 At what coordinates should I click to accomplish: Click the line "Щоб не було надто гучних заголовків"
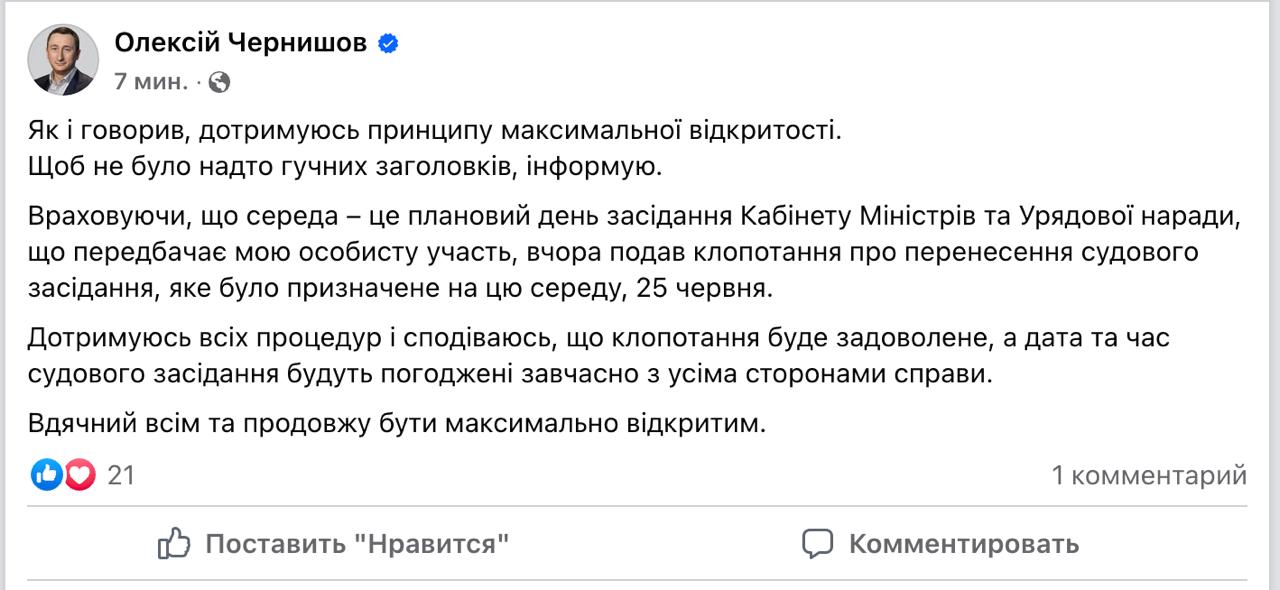click(x=345, y=166)
